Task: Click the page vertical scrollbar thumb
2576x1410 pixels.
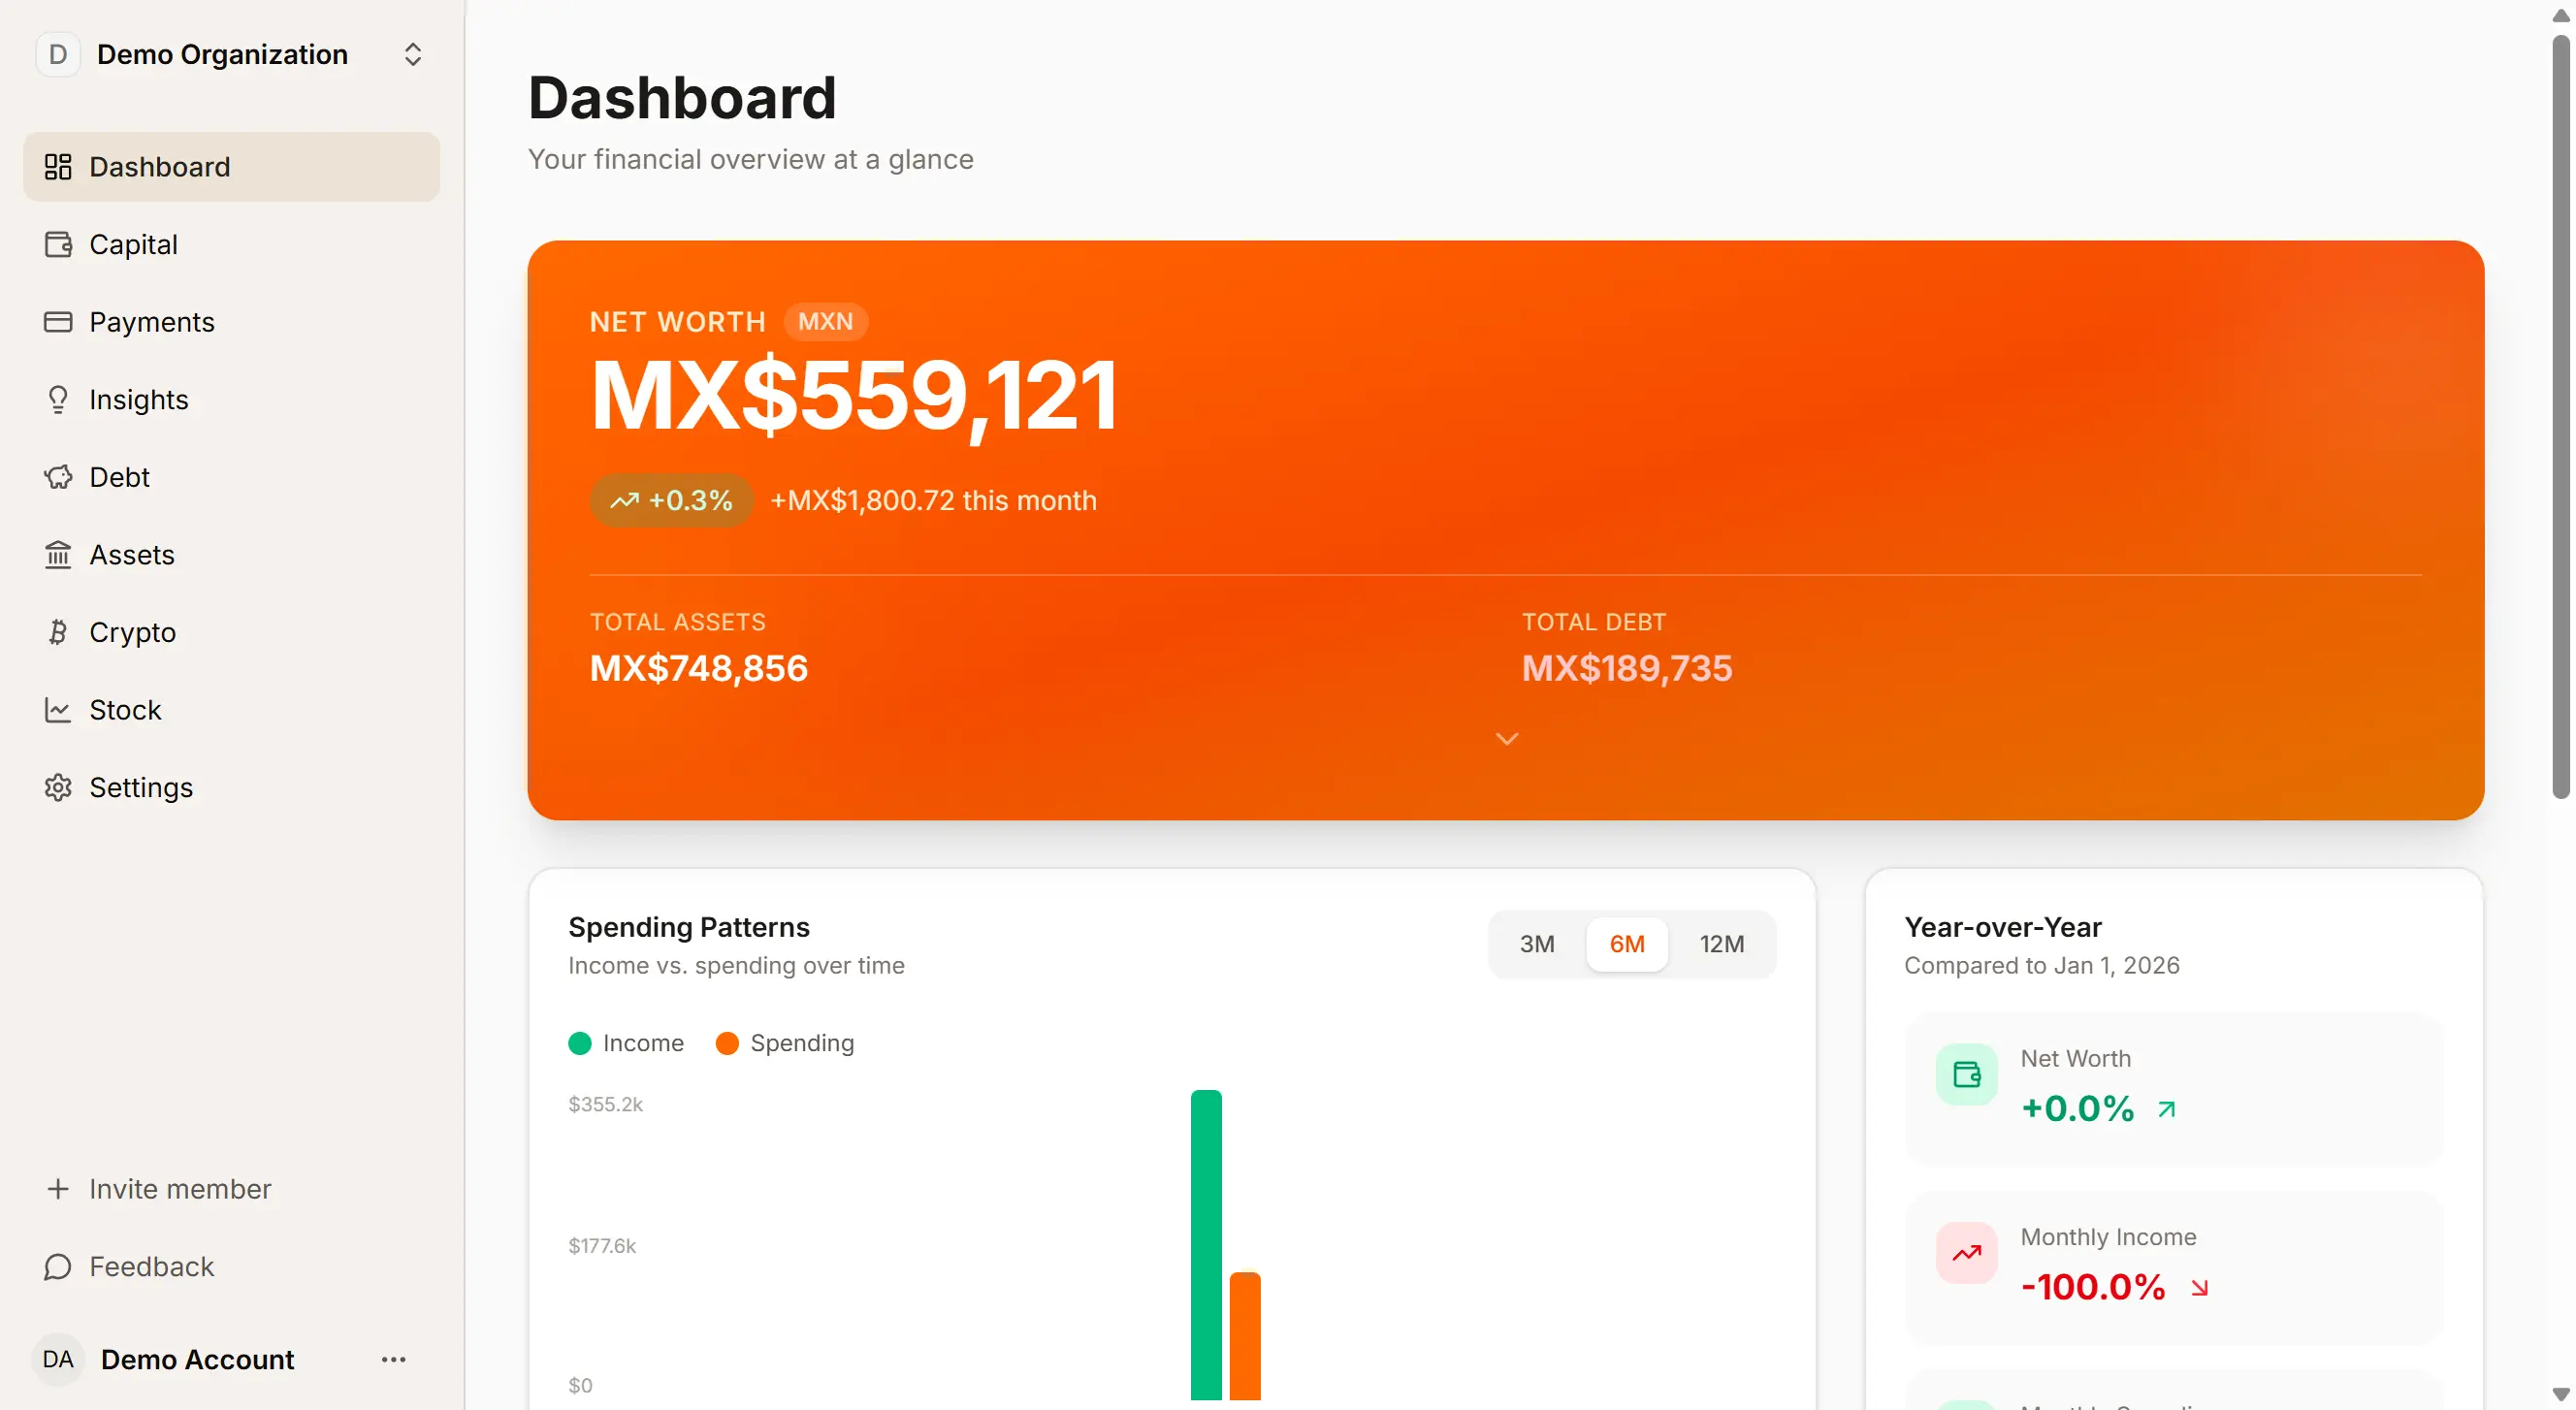Action: (2560, 416)
